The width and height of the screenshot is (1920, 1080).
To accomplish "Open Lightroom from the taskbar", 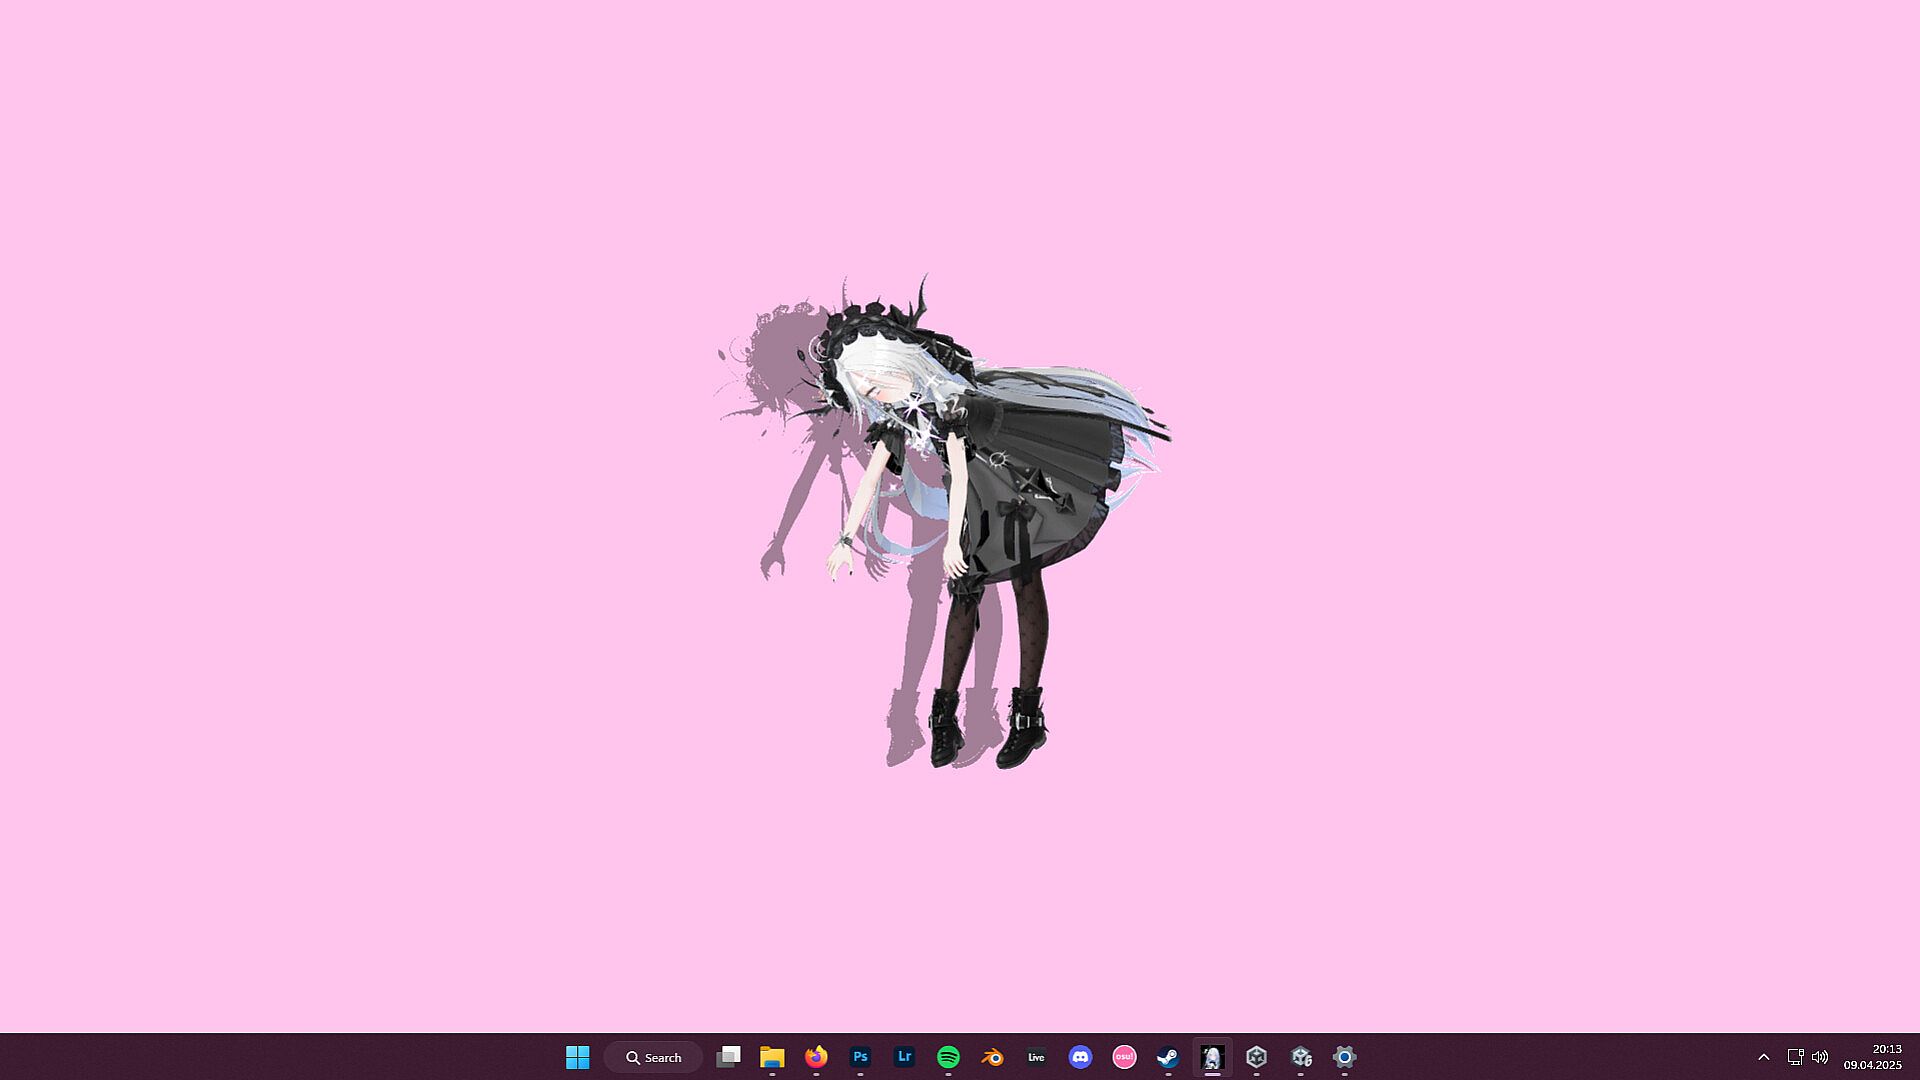I will coord(904,1057).
